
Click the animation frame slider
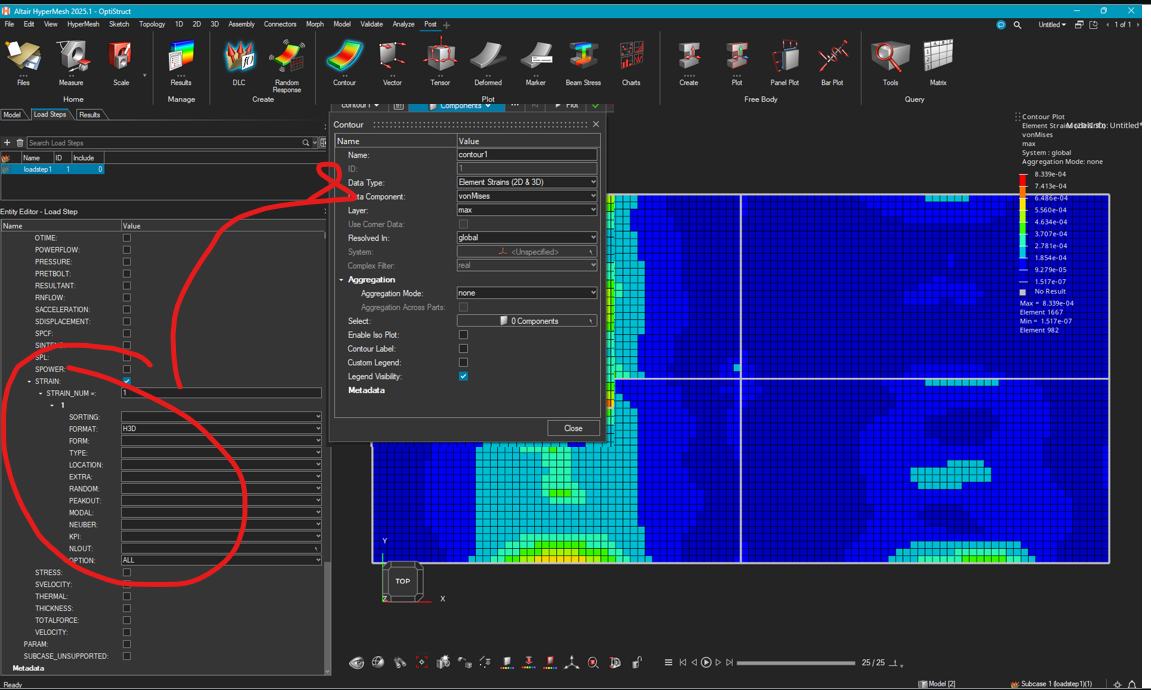point(796,663)
